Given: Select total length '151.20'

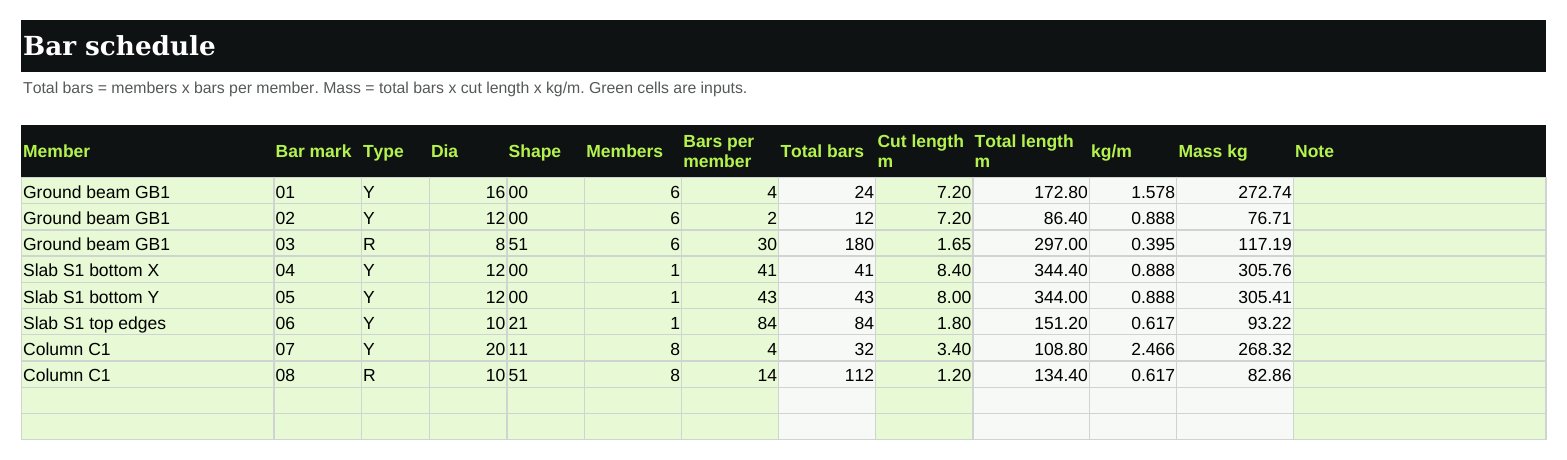Looking at the screenshot, I should pos(1031,322).
